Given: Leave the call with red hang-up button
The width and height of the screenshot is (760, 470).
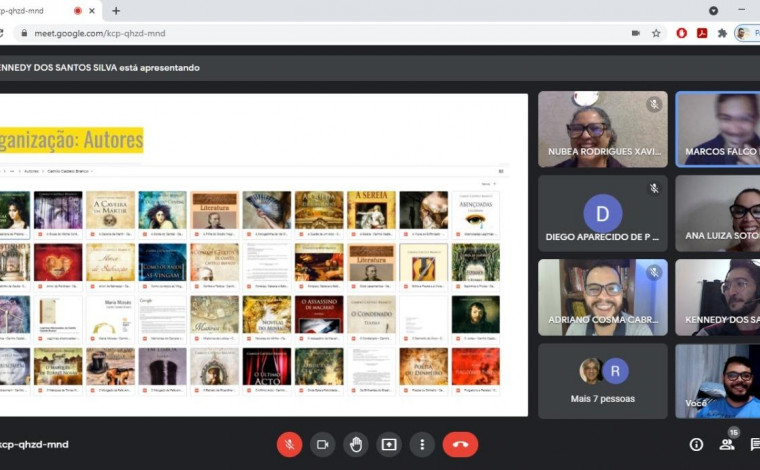Looking at the screenshot, I should pyautogui.click(x=460, y=445).
